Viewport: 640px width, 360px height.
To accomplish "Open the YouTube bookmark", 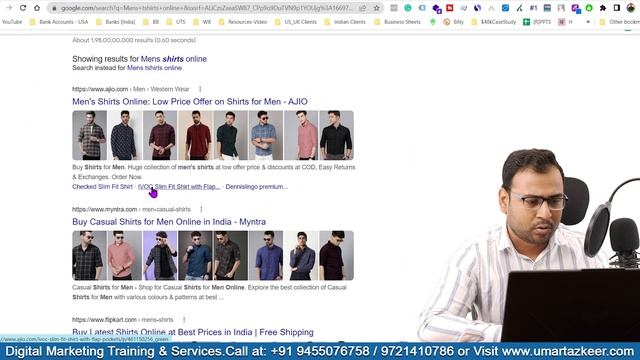I will [12, 22].
